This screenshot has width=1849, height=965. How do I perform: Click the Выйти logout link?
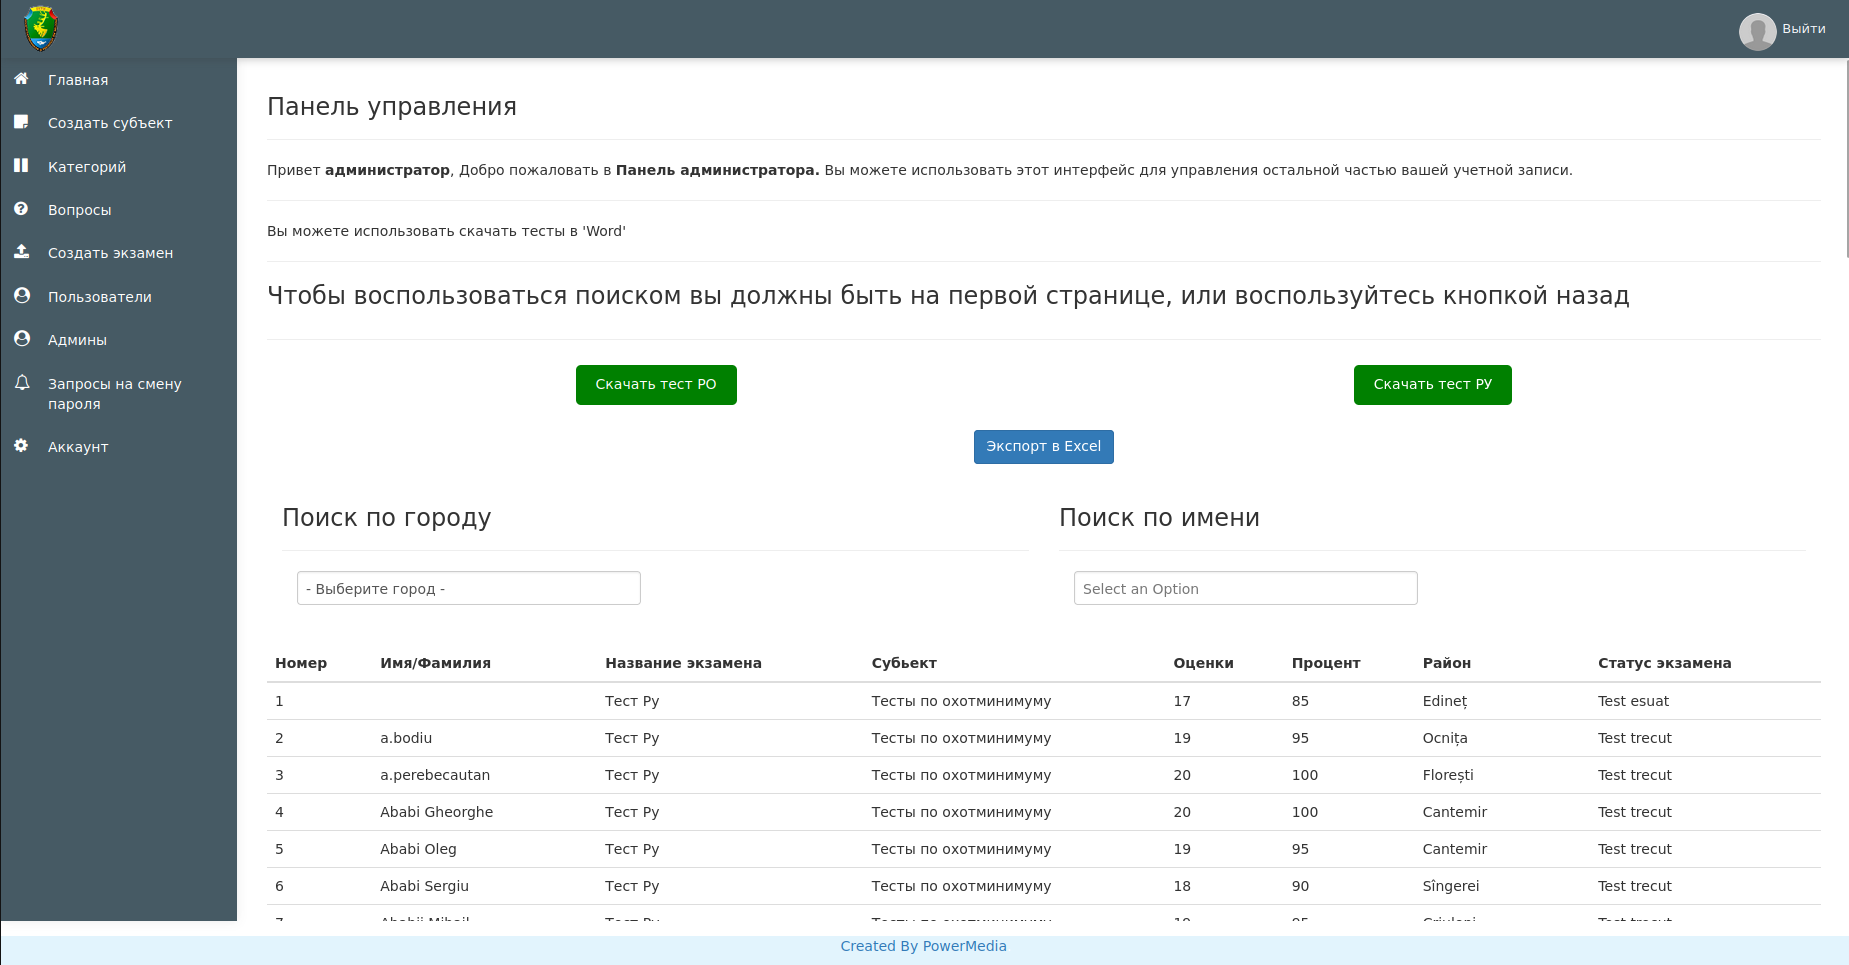click(1805, 29)
